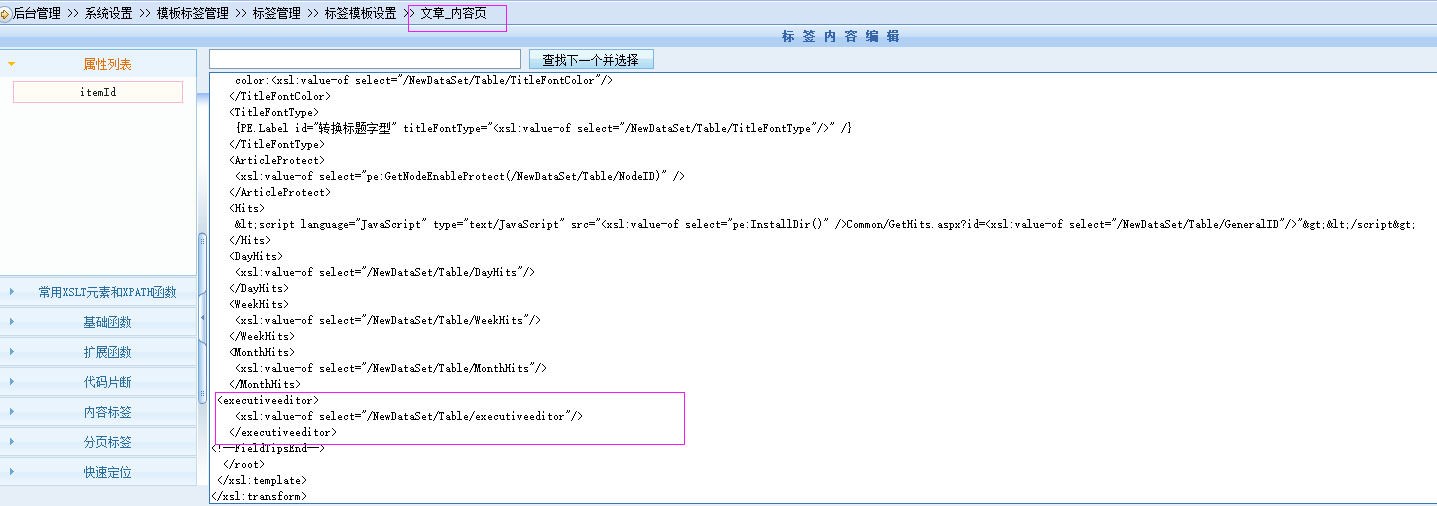This screenshot has height=506, width=1437.
Task: Click the sidebar splitter collapse handle
Action: pos(203,317)
